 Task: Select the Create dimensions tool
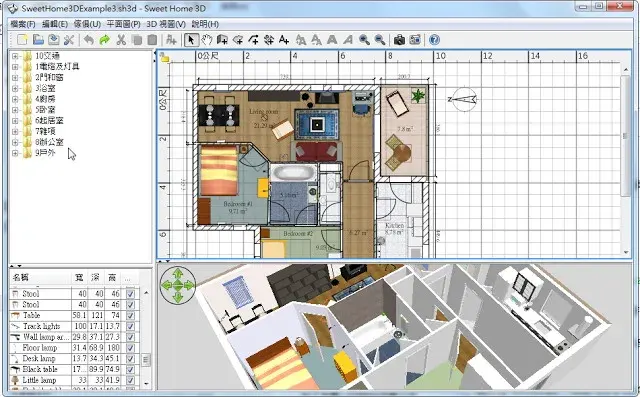tap(269, 40)
